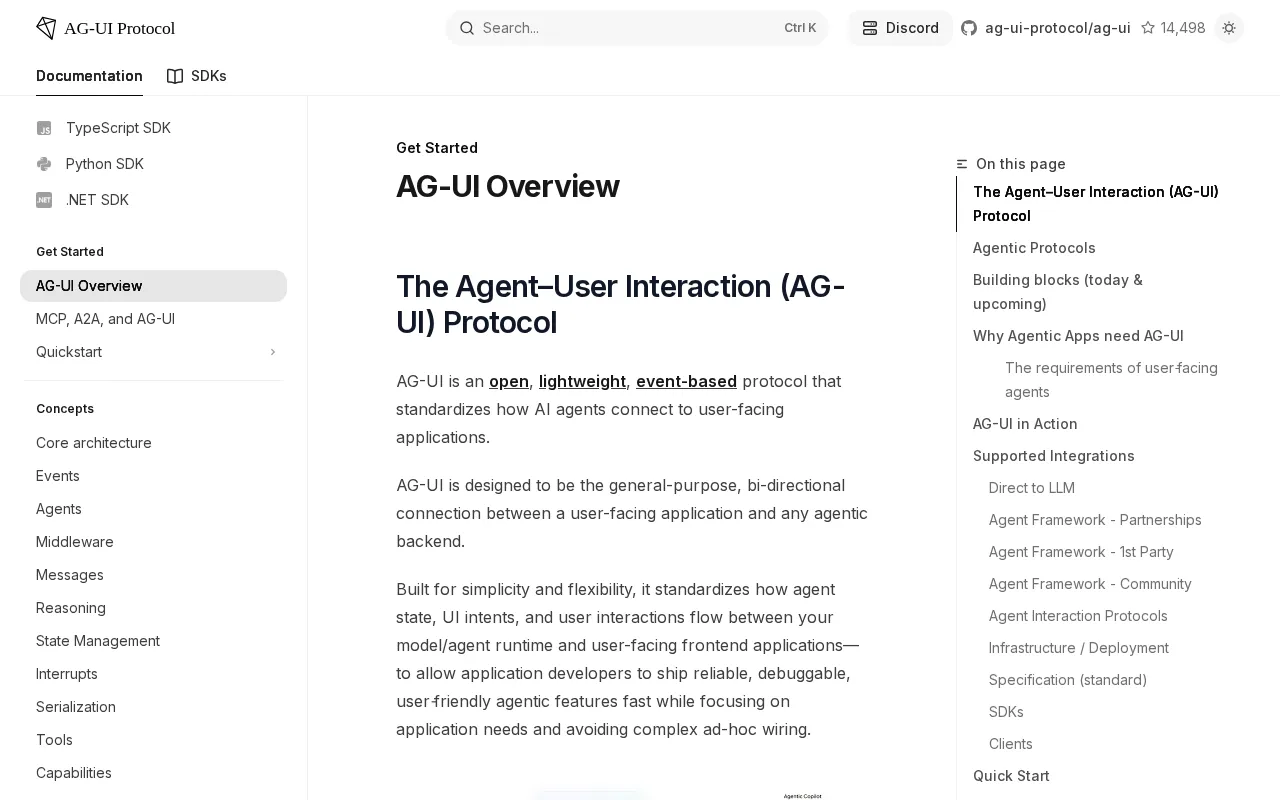Open Agents sidebar page
The width and height of the screenshot is (1280, 800).
coord(153,509)
